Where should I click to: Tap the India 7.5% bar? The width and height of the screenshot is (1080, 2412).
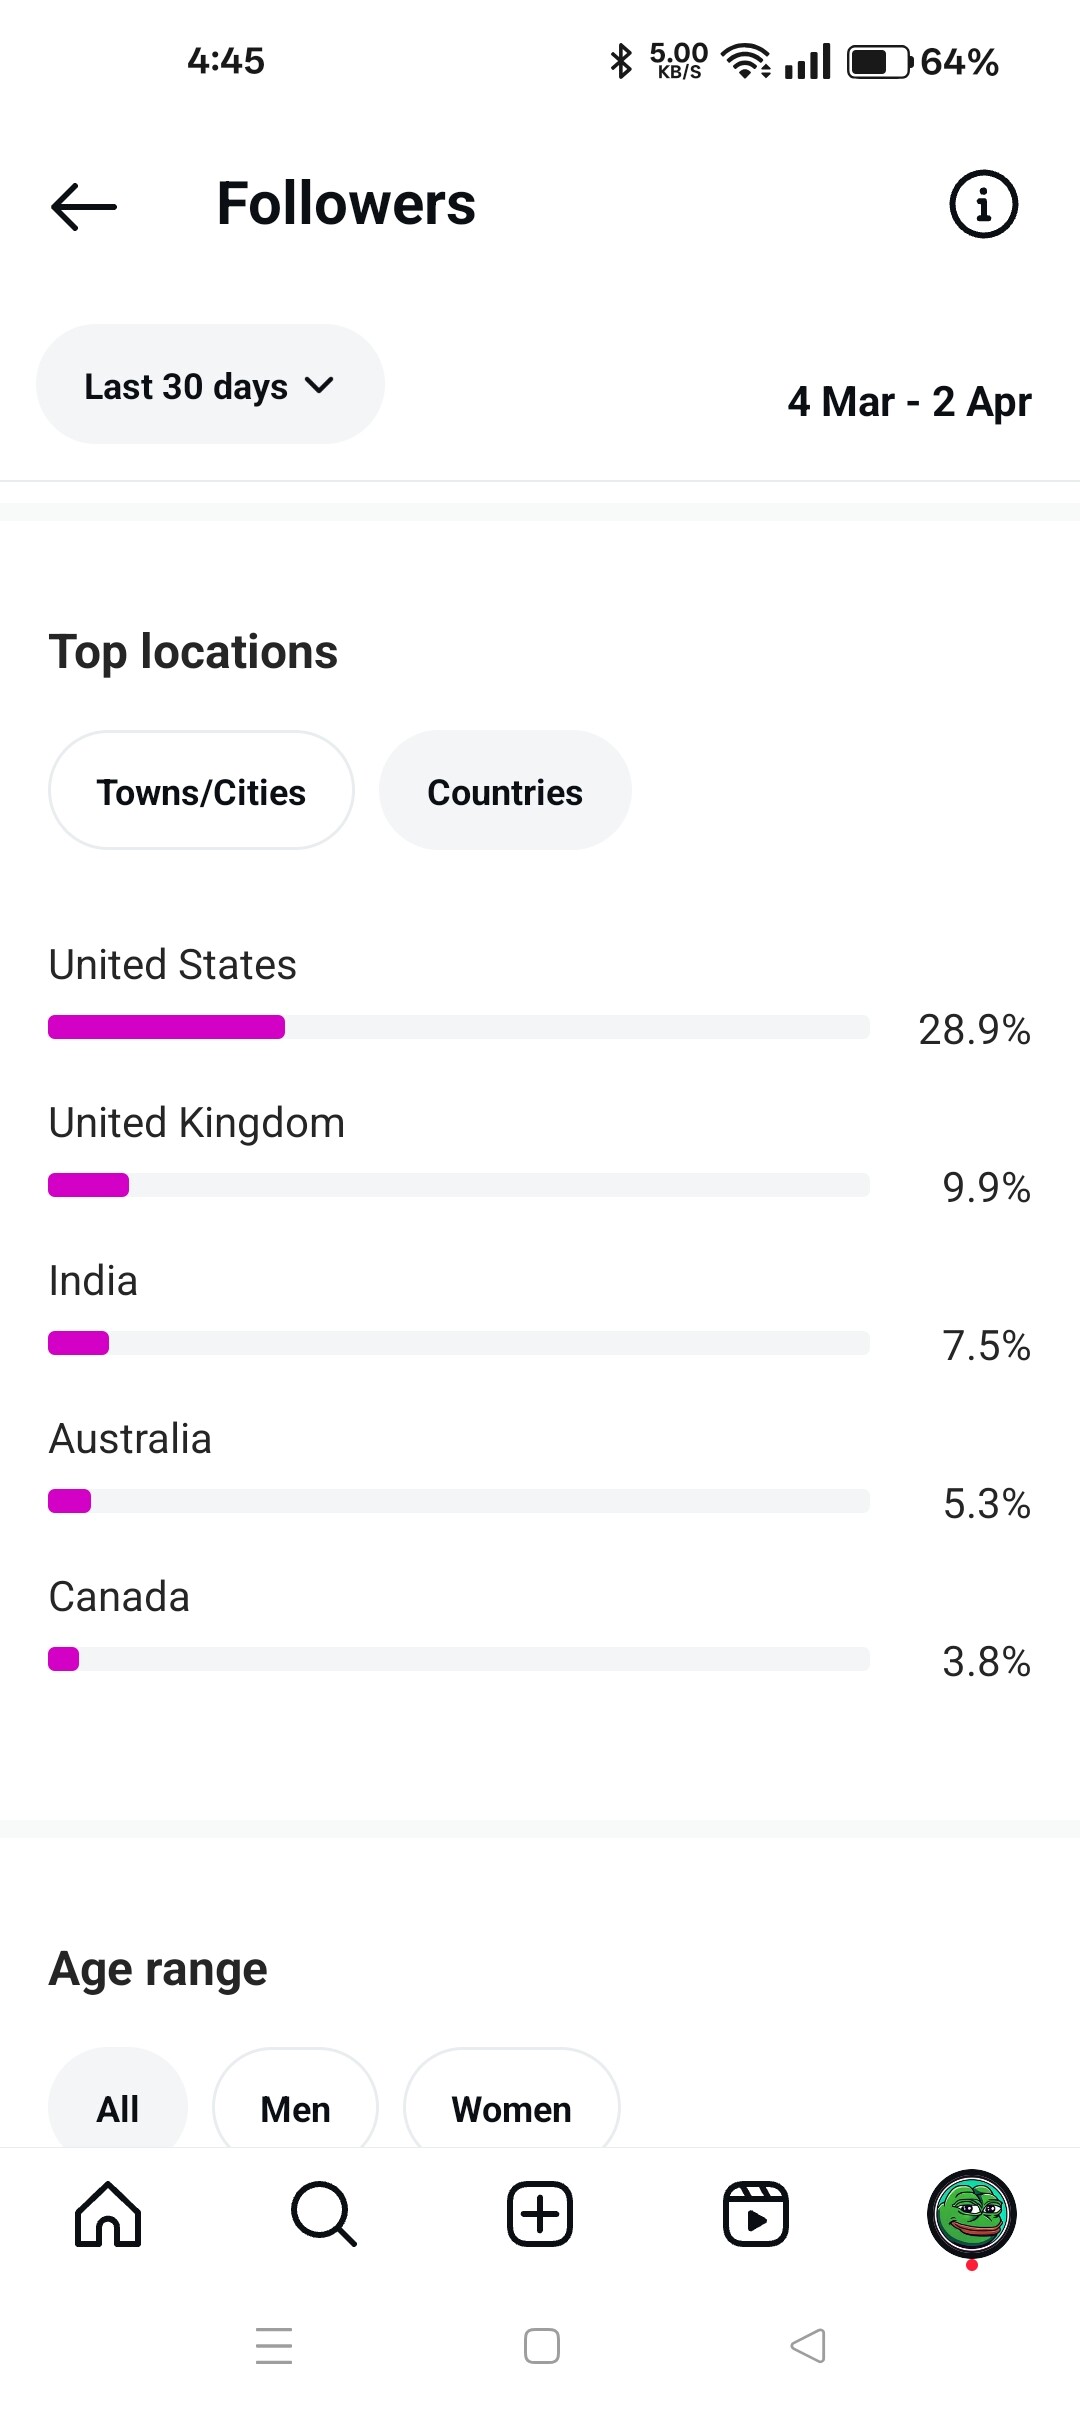click(459, 1343)
